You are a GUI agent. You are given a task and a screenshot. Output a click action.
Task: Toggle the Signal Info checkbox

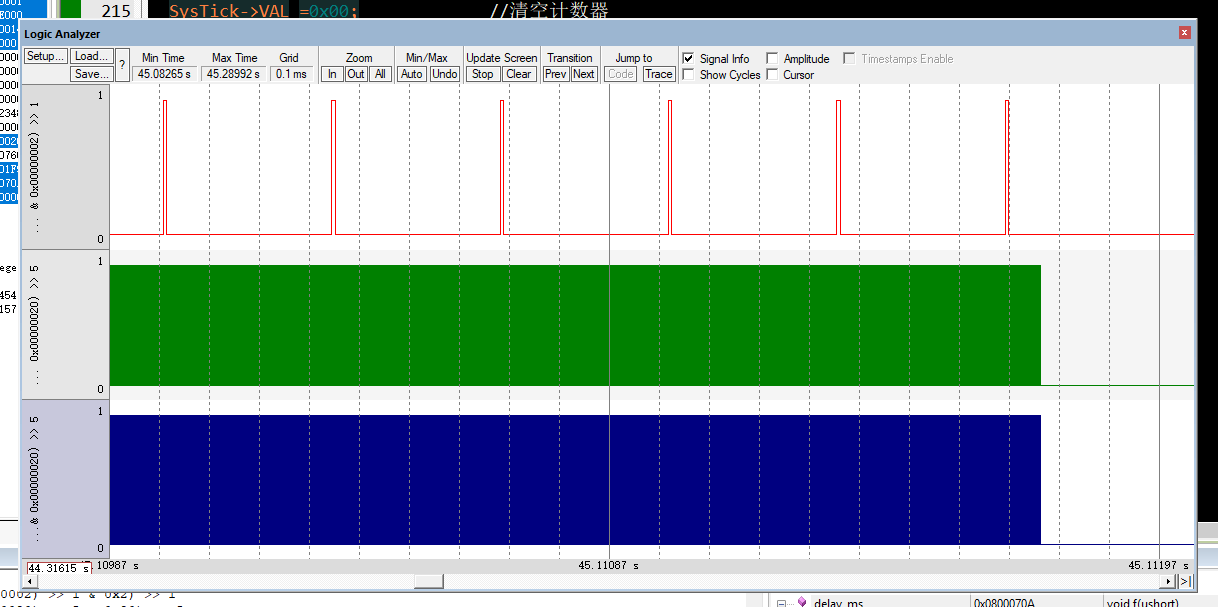687,58
